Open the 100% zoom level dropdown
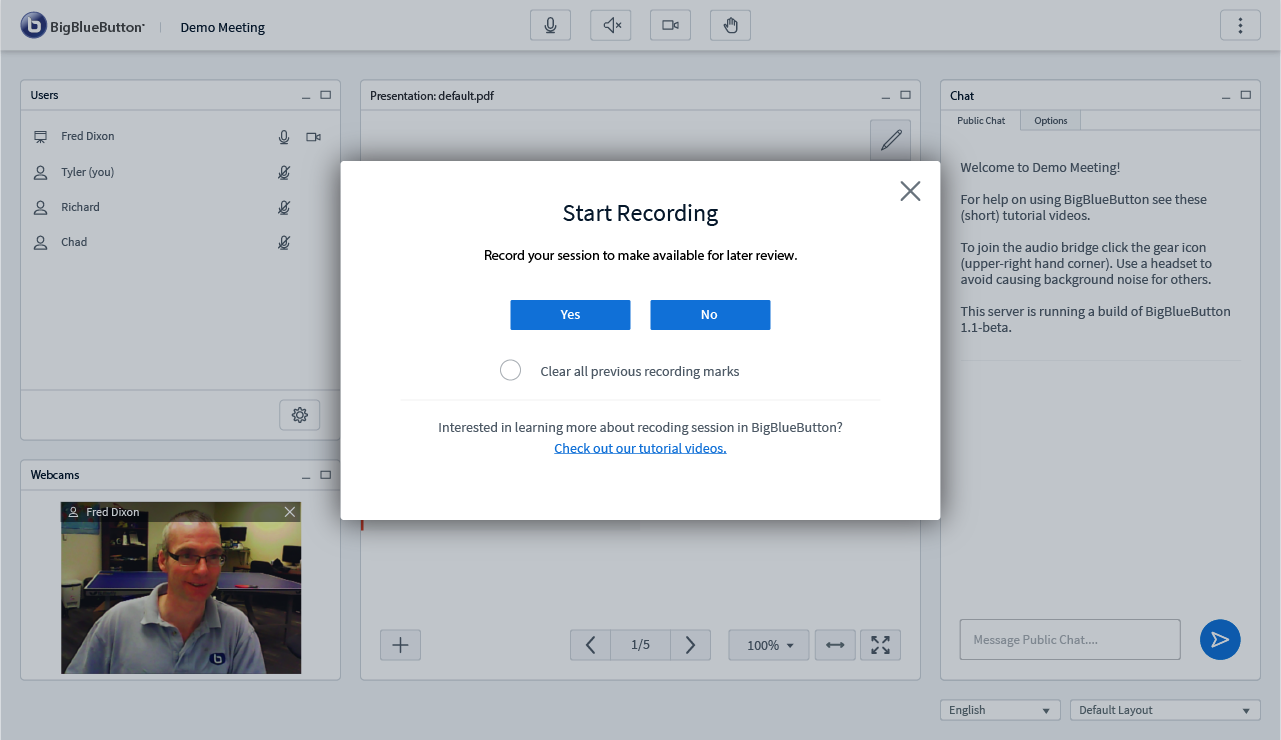The image size is (1281, 740). [x=768, y=645]
